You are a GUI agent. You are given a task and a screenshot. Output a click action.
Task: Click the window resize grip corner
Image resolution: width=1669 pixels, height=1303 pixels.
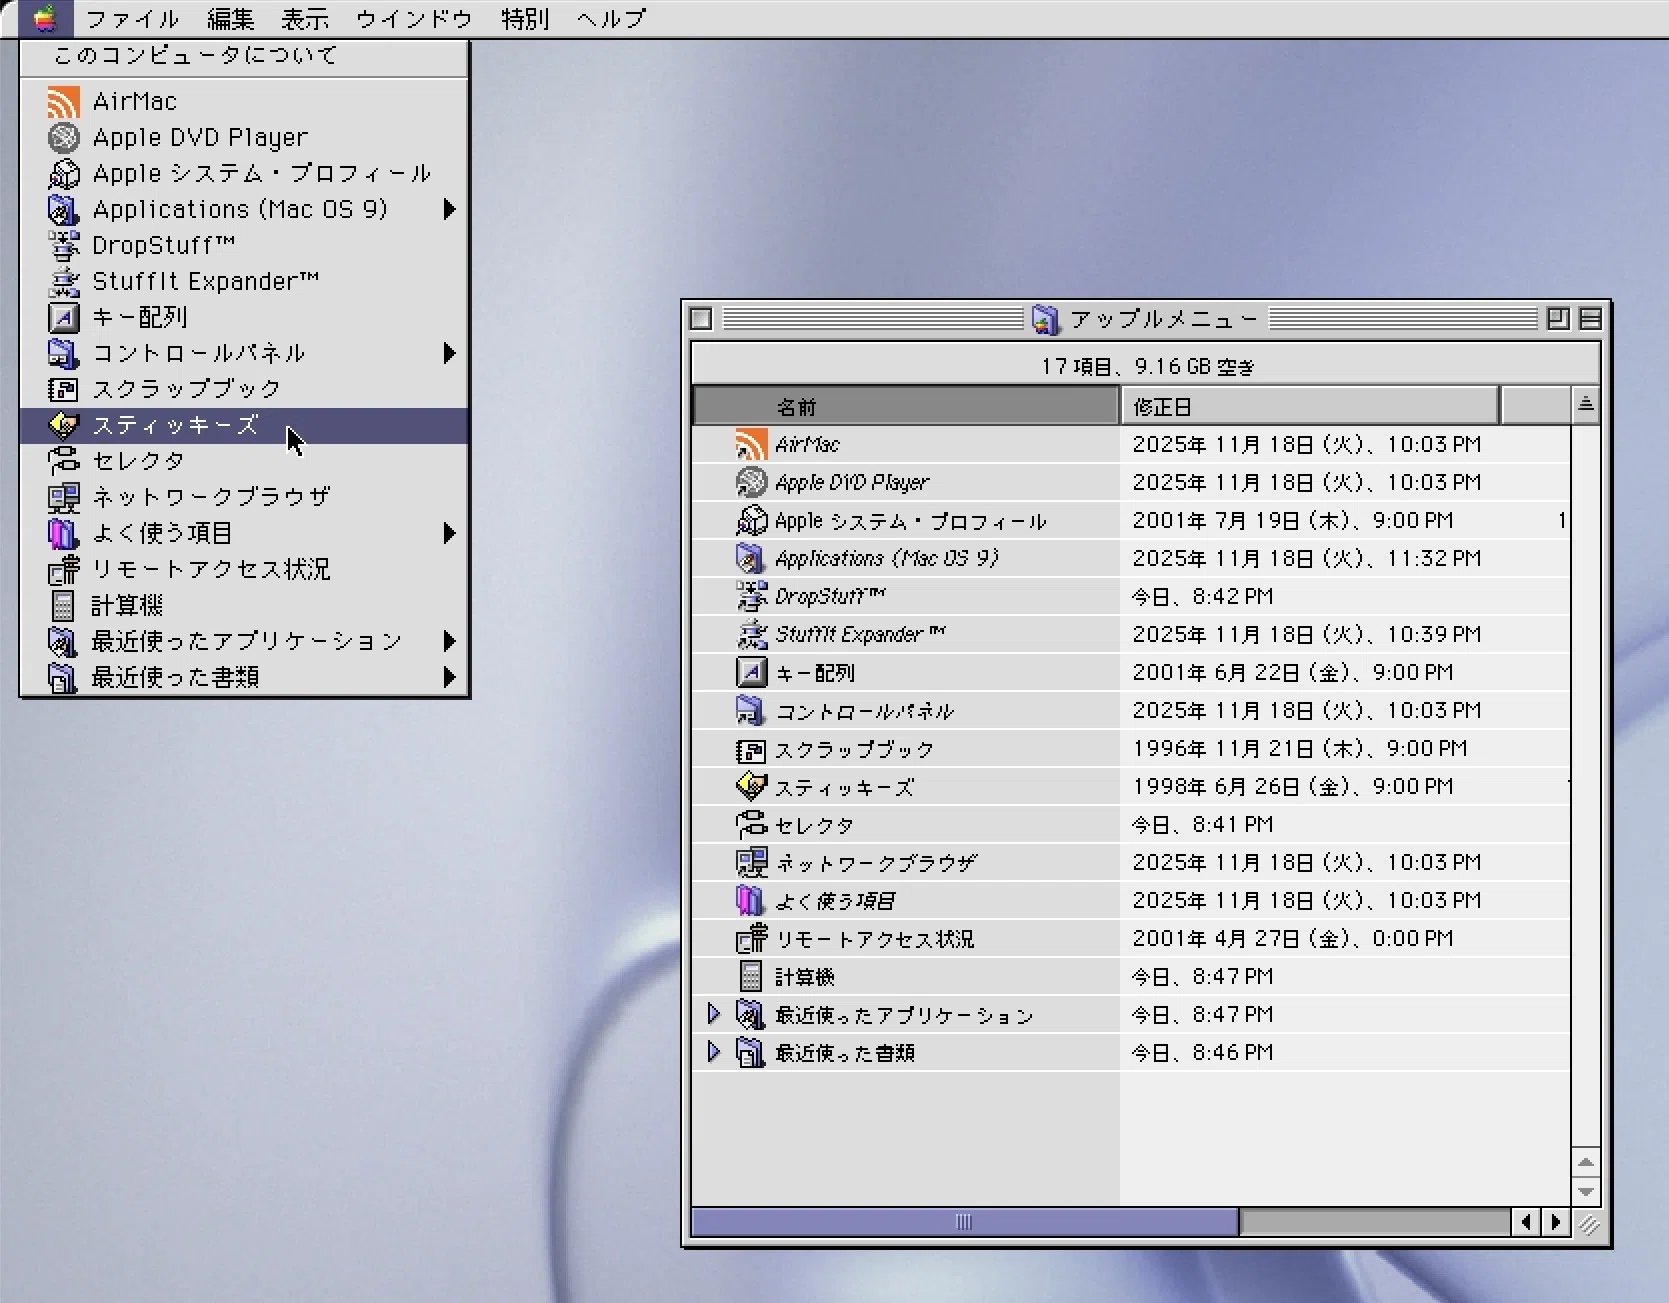[x=1587, y=1224]
